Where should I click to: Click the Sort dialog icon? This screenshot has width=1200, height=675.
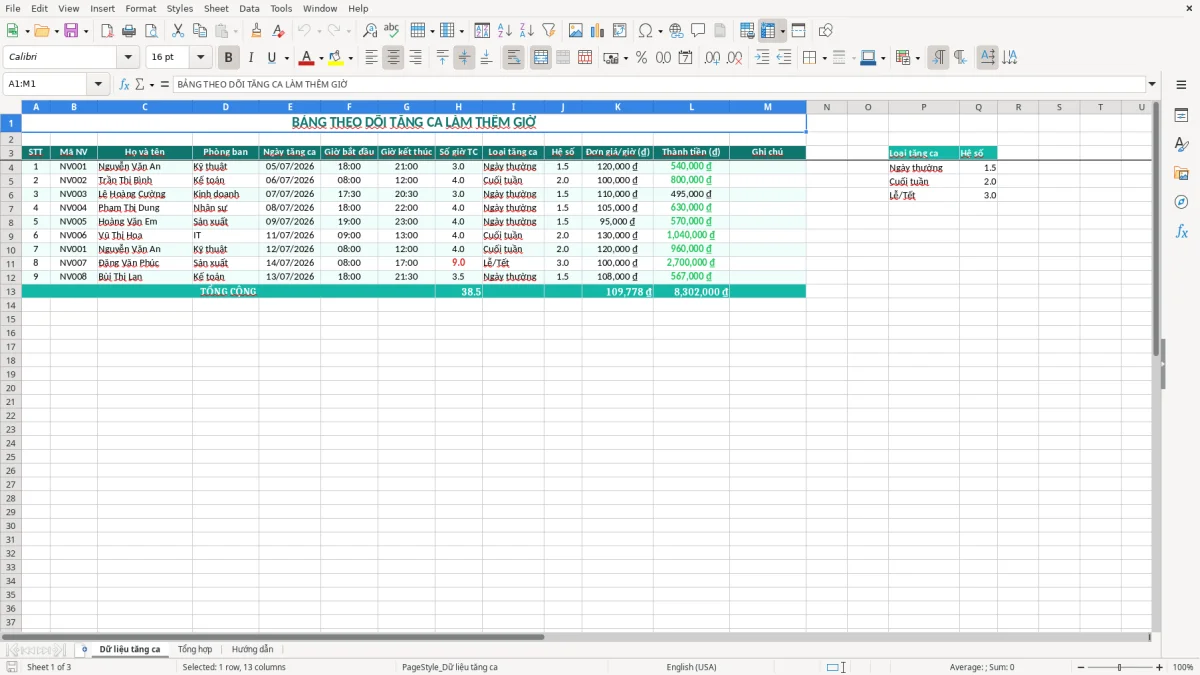coord(482,31)
